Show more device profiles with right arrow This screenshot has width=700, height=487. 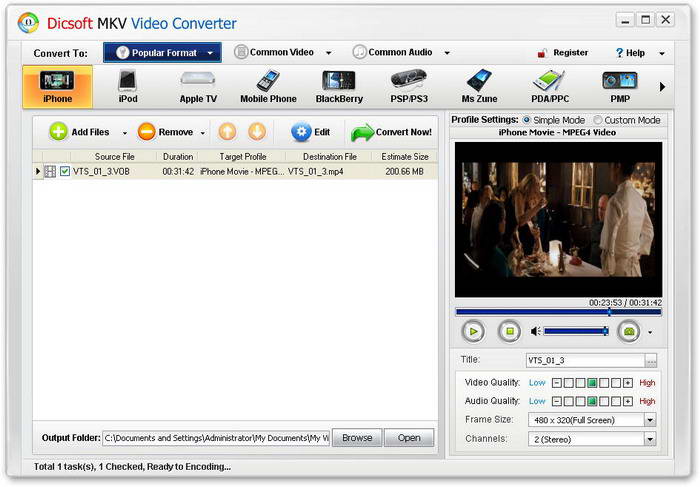coord(662,87)
